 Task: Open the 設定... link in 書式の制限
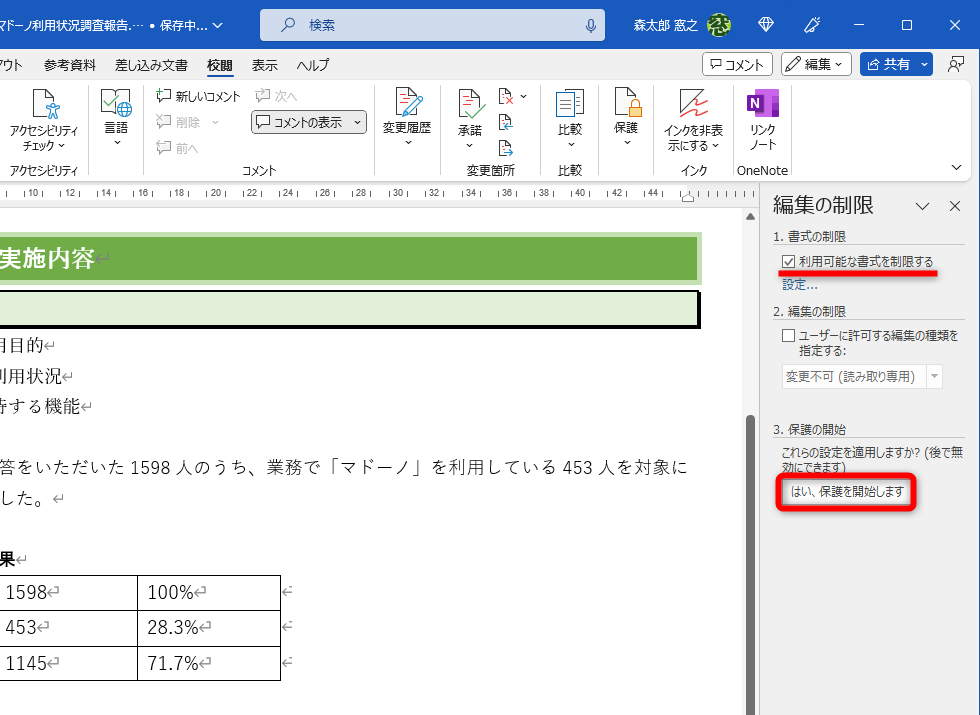pyautogui.click(x=800, y=284)
